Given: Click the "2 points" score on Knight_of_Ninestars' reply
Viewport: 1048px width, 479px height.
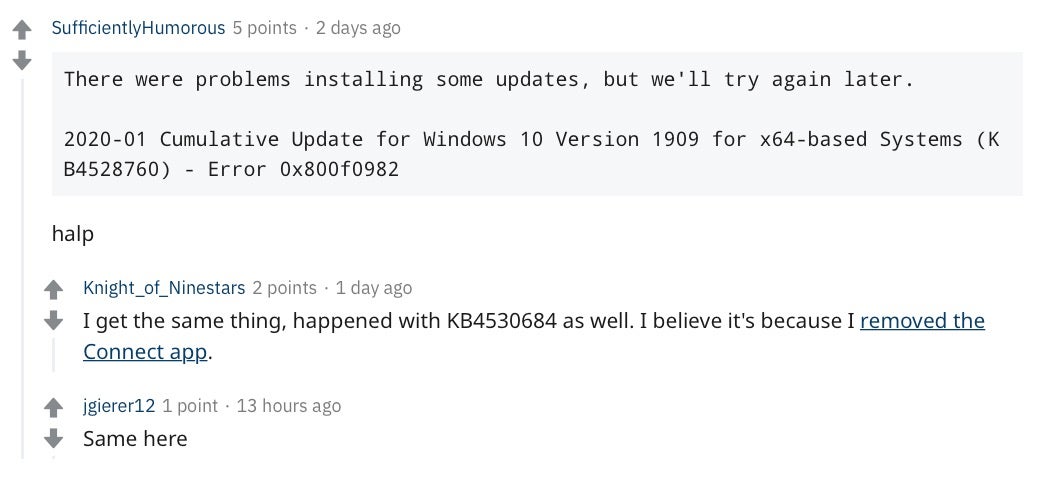Looking at the screenshot, I should (284, 288).
